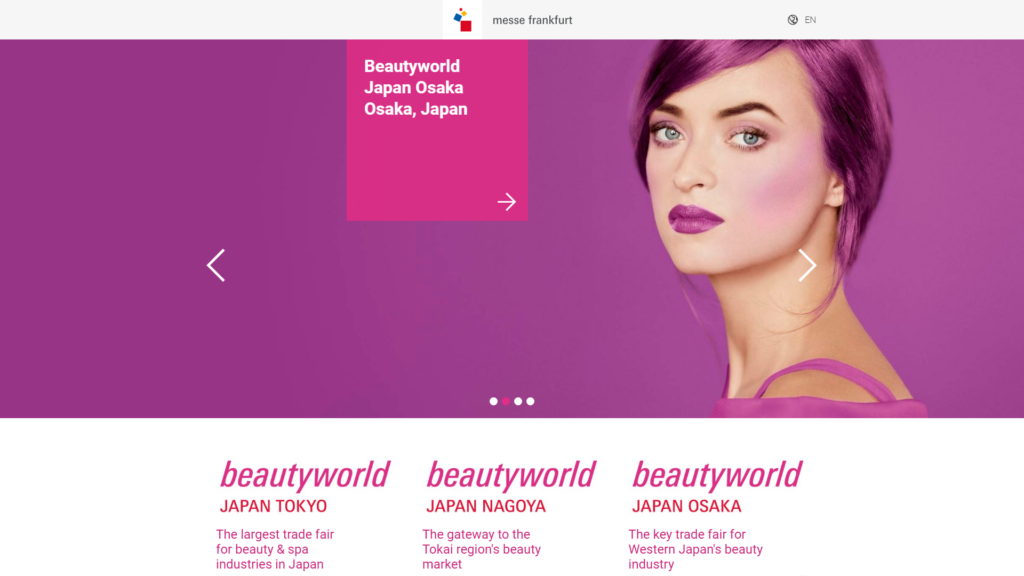Image resolution: width=1024 pixels, height=576 pixels.
Task: Open Beautyworld Japan Osaka via arrow icon
Action: [x=506, y=202]
